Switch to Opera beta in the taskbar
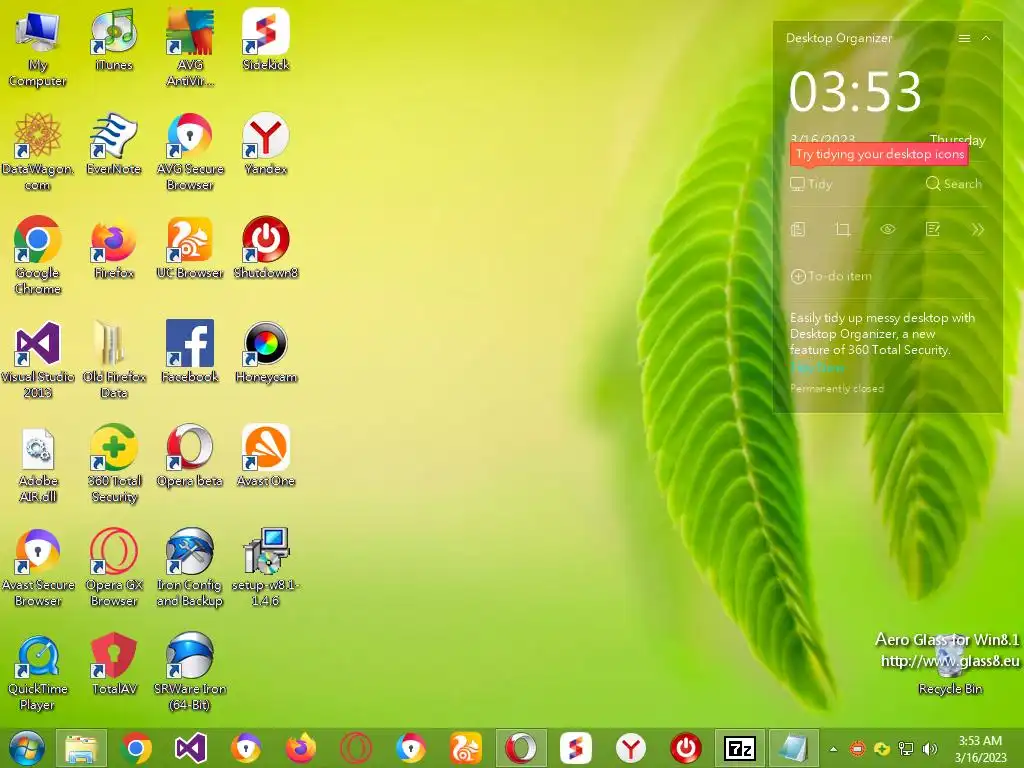Image resolution: width=1024 pixels, height=768 pixels. pyautogui.click(x=520, y=748)
